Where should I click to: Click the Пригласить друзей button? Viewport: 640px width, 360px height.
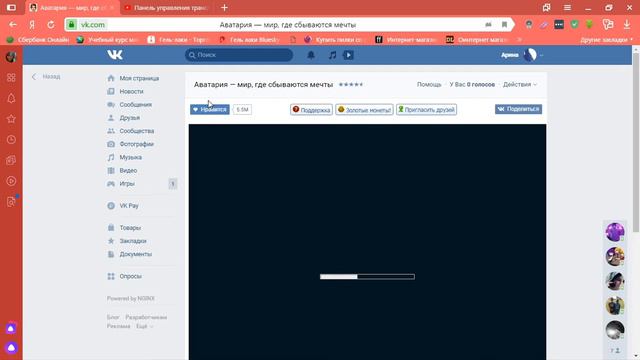(x=427, y=109)
